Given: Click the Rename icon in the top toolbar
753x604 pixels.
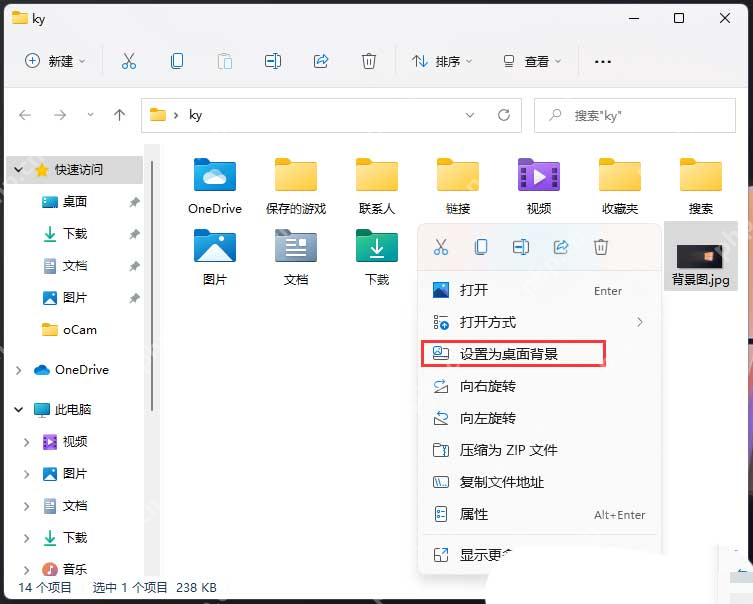Looking at the screenshot, I should click(273, 61).
